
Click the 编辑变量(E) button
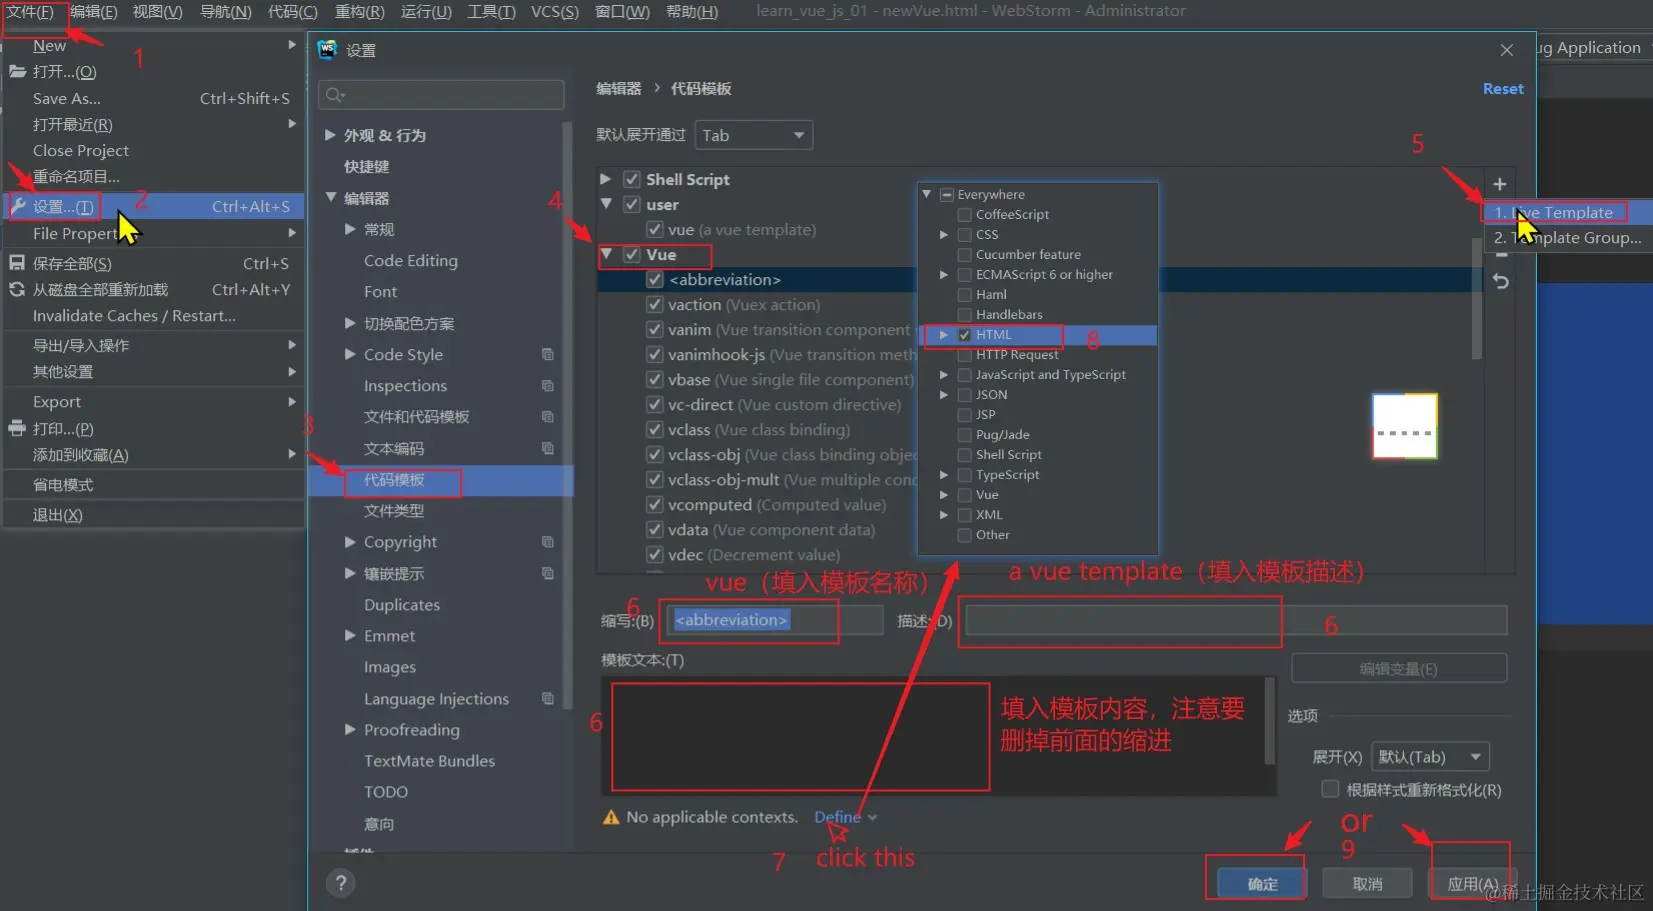(1399, 669)
